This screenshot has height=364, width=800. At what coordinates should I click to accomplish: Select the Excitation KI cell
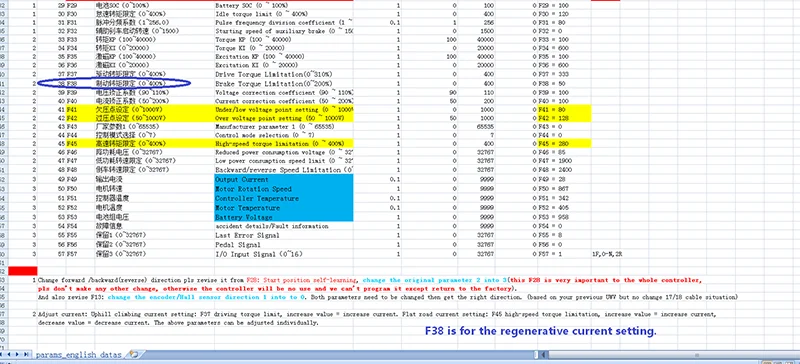point(283,65)
